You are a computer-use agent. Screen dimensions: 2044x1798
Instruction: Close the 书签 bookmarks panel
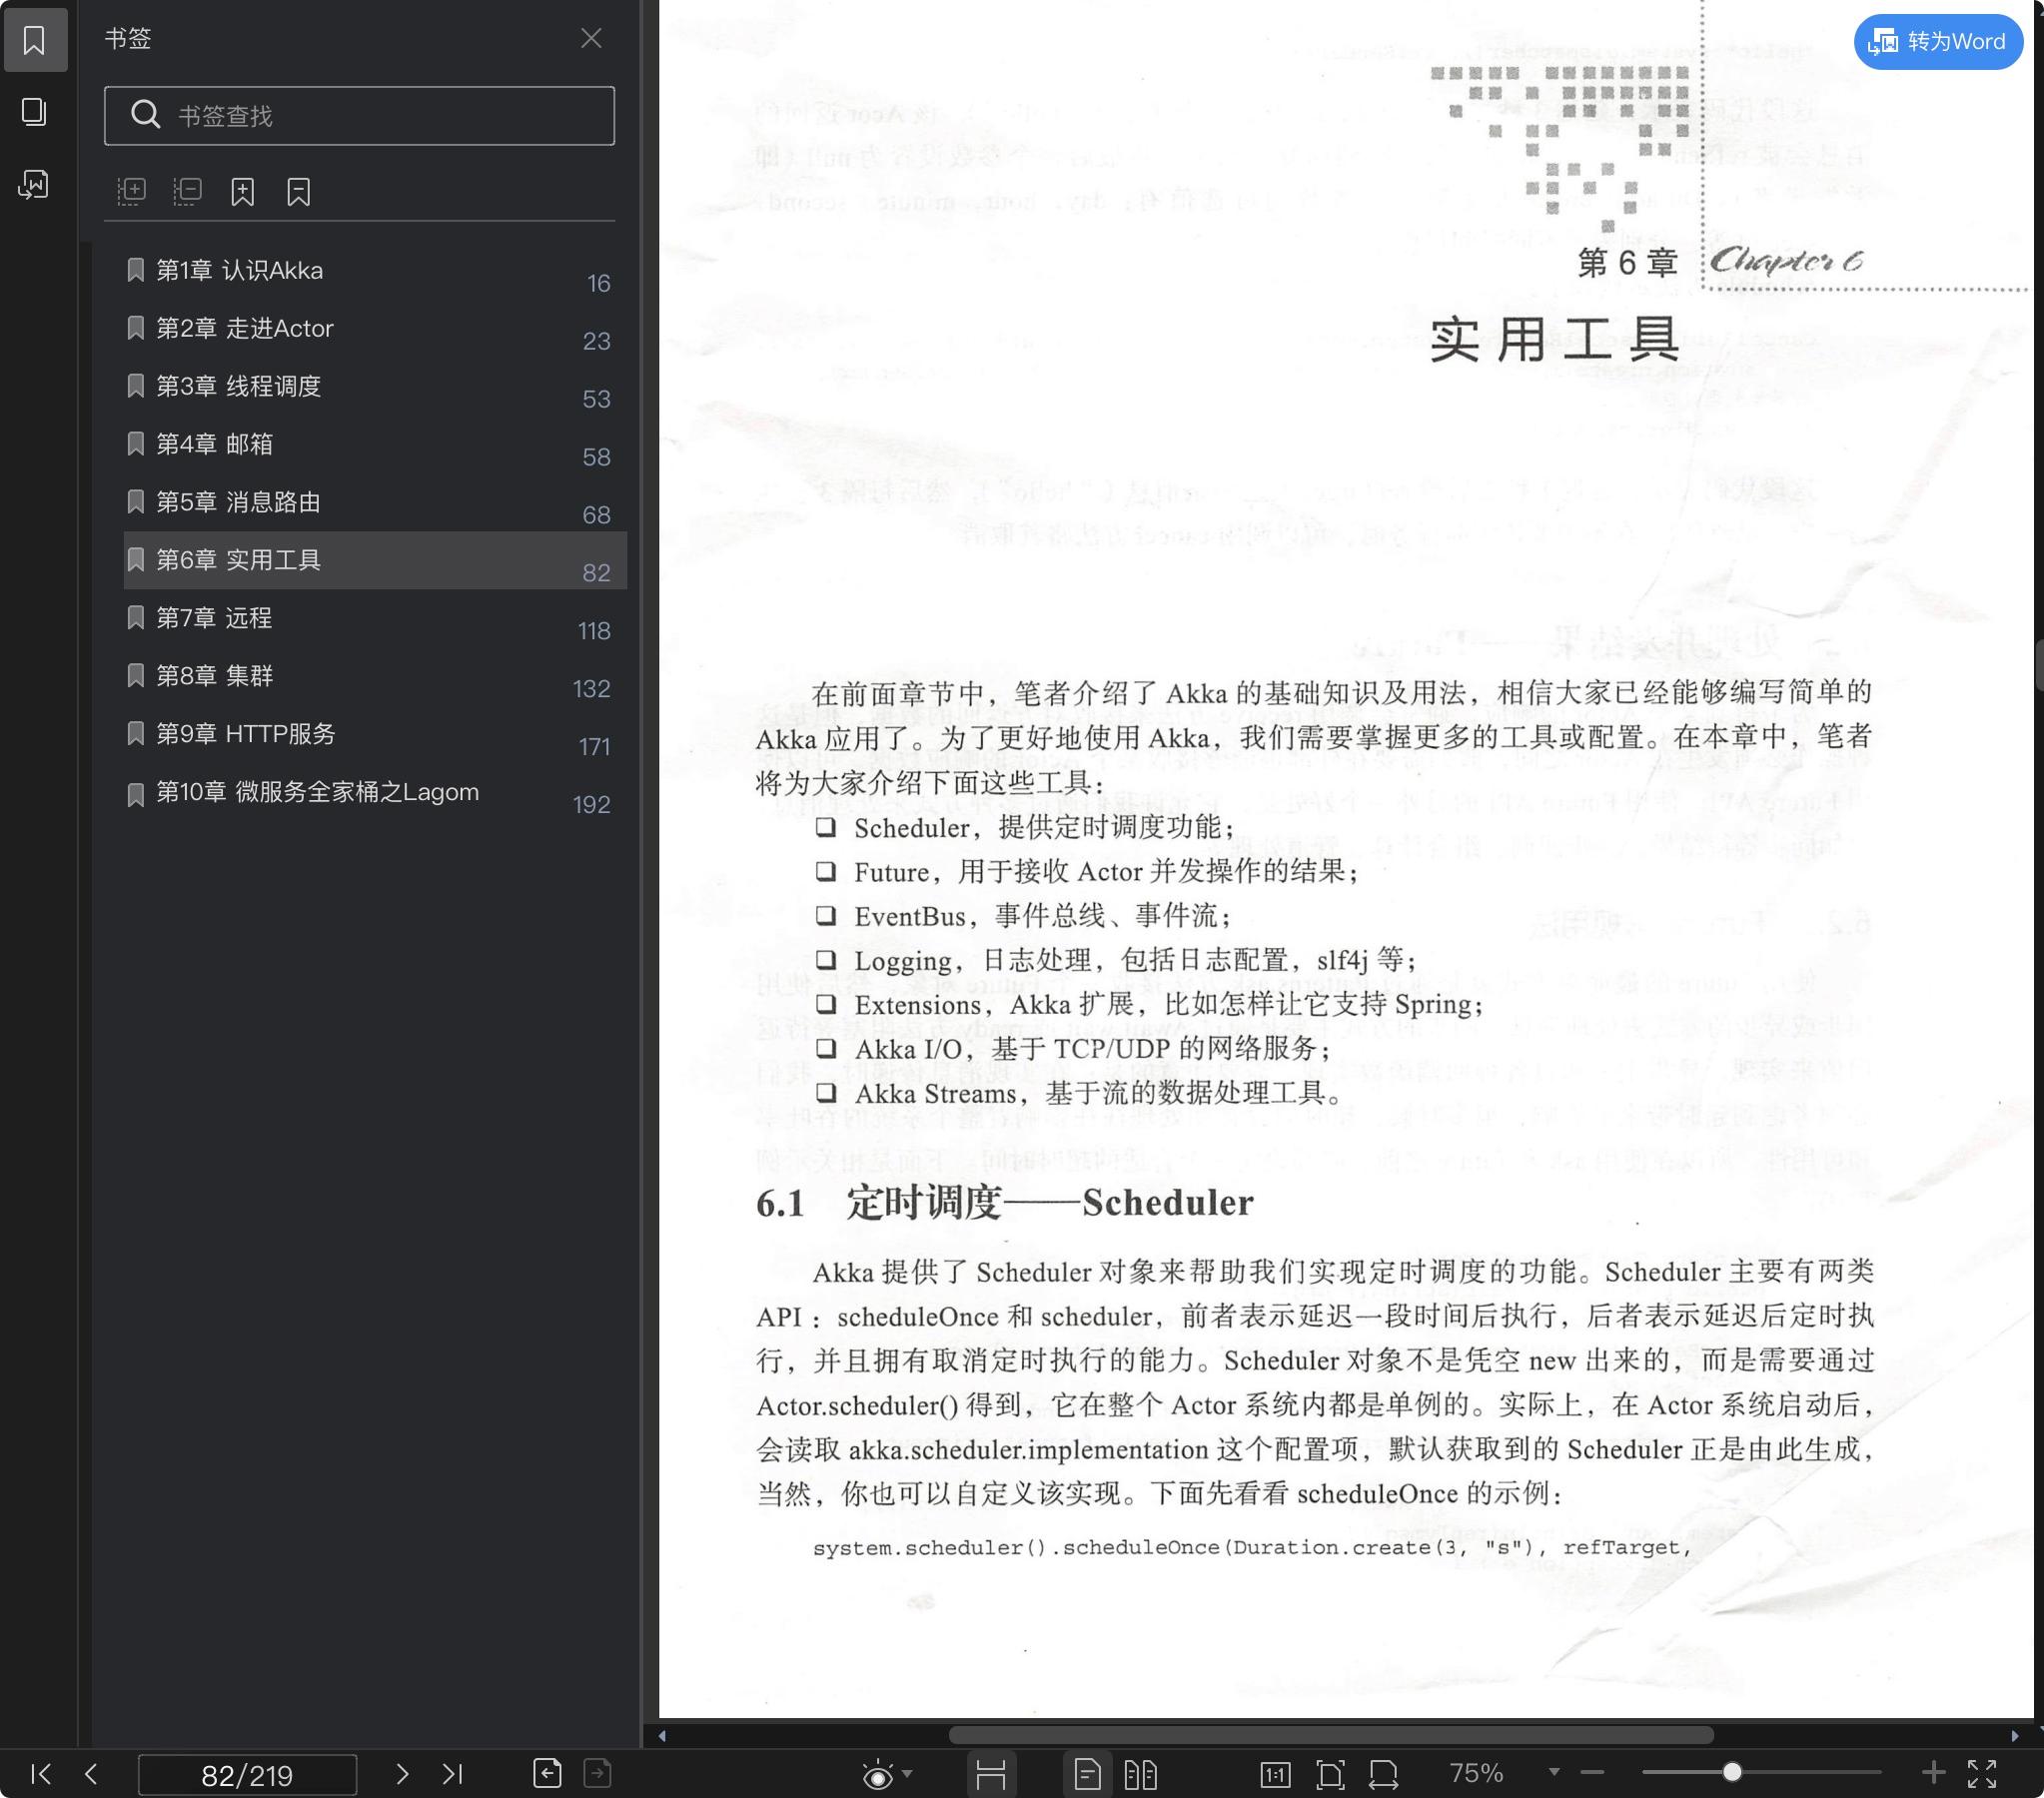591,38
